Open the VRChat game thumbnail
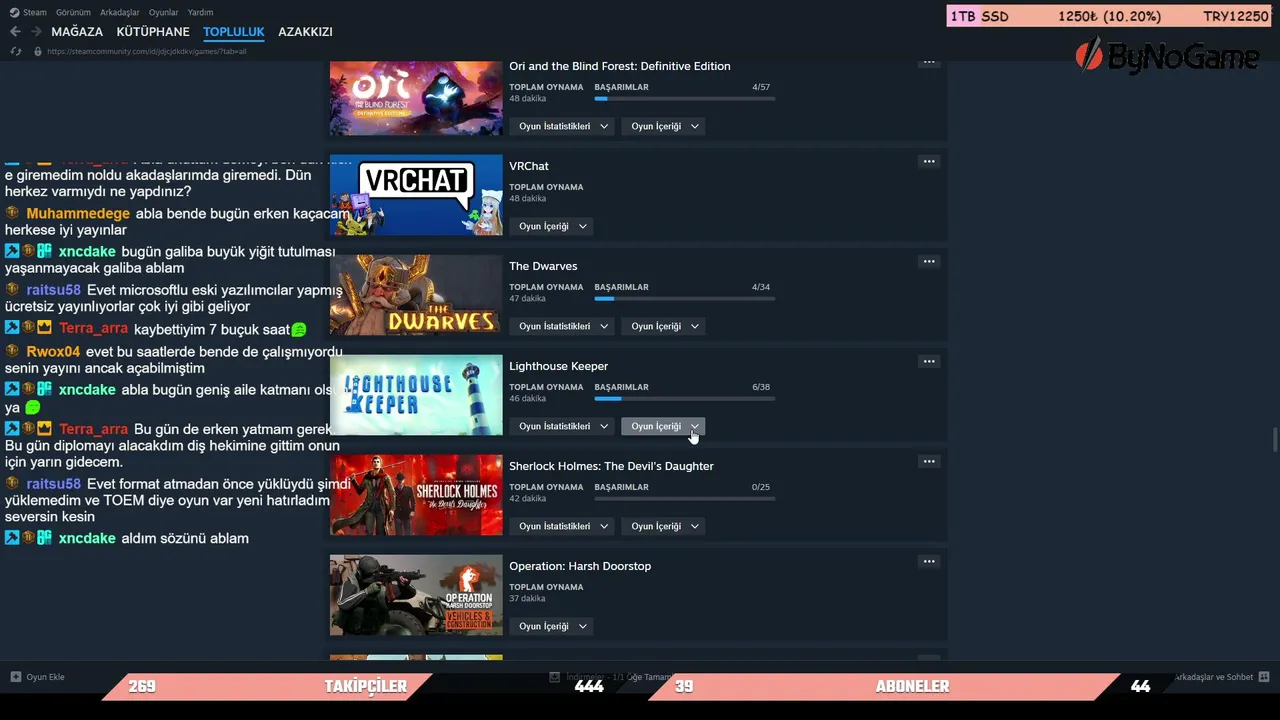The image size is (1280, 720). pos(416,195)
